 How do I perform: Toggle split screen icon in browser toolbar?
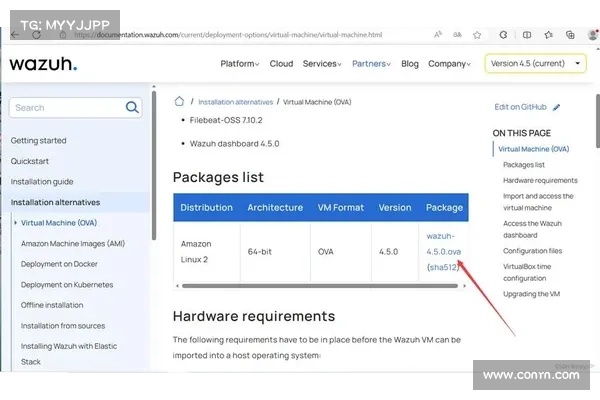tap(527, 35)
